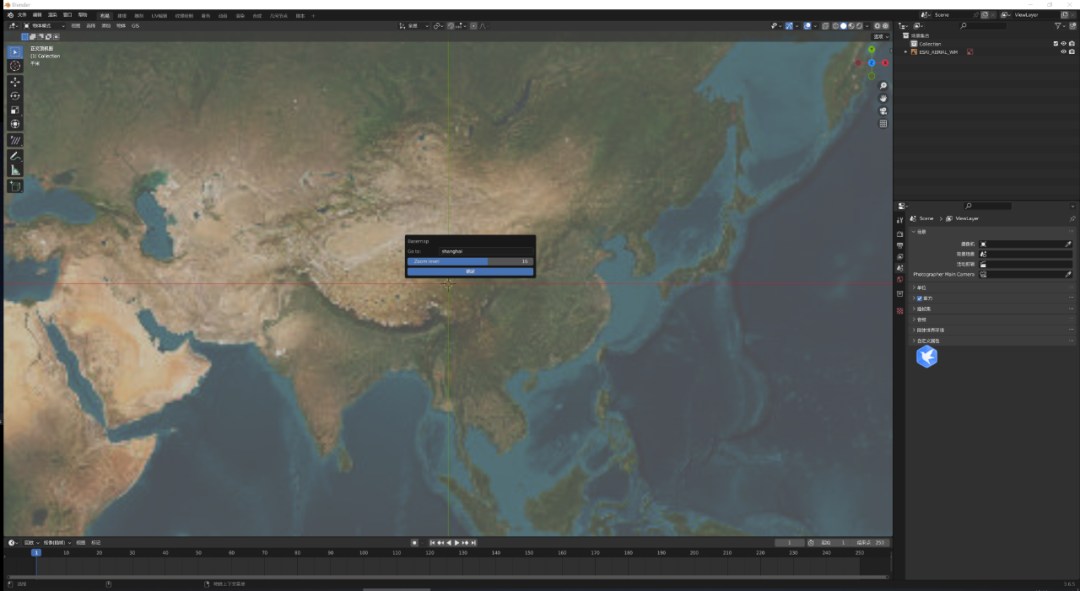Open the Edit menu
This screenshot has height=591, width=1080.
click(37, 15)
